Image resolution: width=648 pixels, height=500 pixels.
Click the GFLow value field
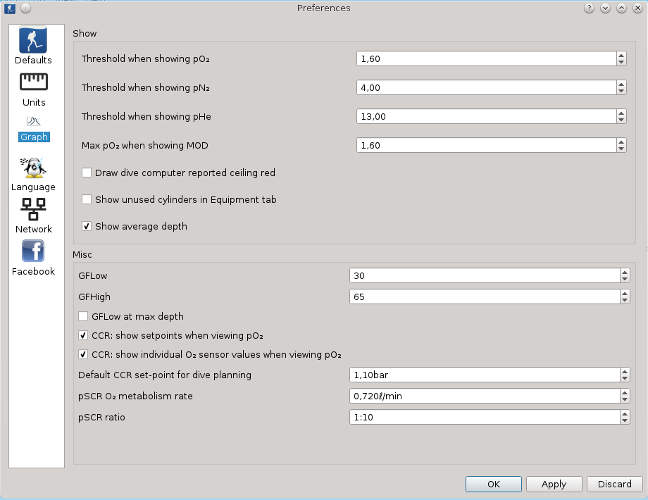point(484,276)
